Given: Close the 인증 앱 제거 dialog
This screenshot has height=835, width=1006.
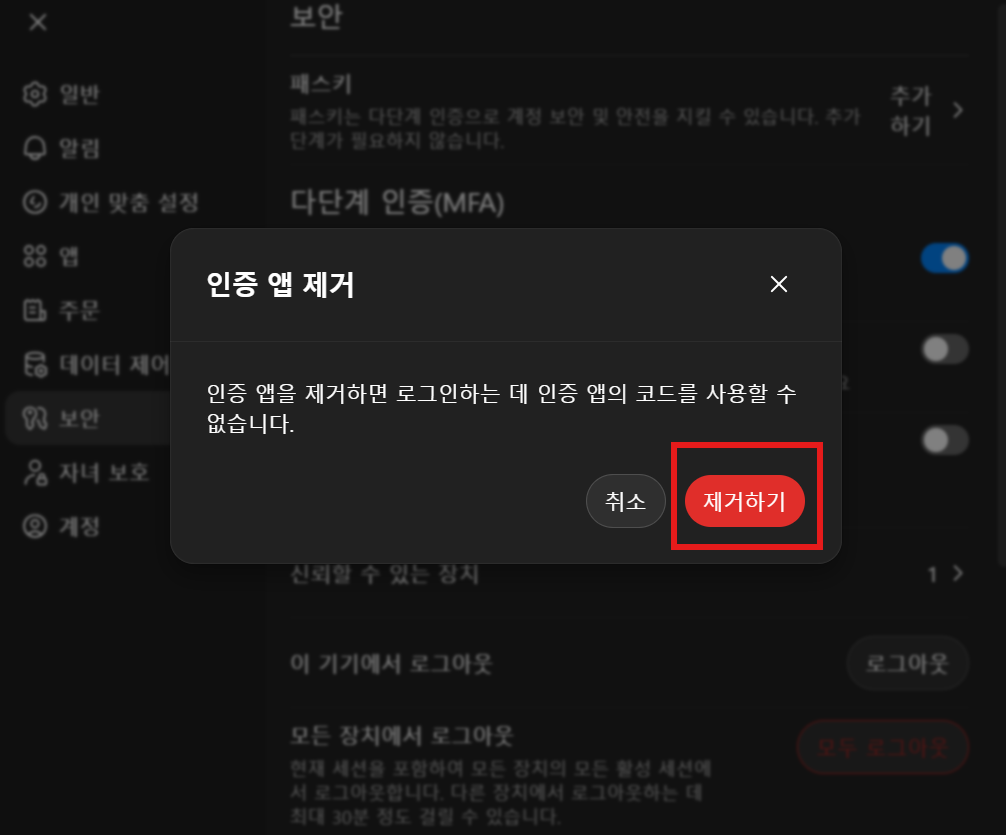Looking at the screenshot, I should point(779,284).
